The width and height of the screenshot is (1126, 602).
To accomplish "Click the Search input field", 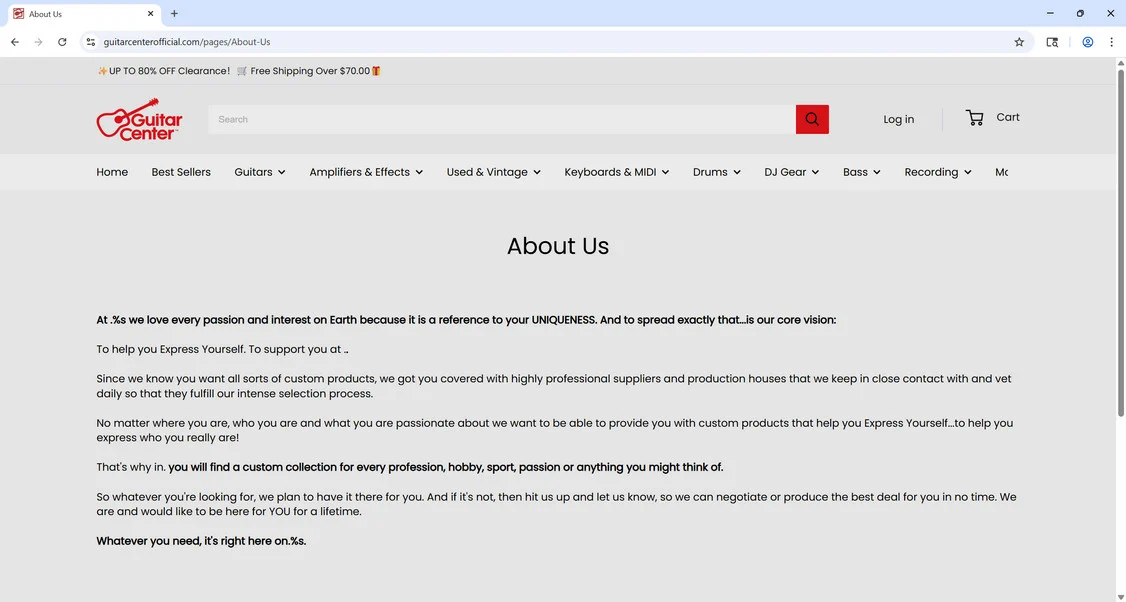I will coord(501,119).
